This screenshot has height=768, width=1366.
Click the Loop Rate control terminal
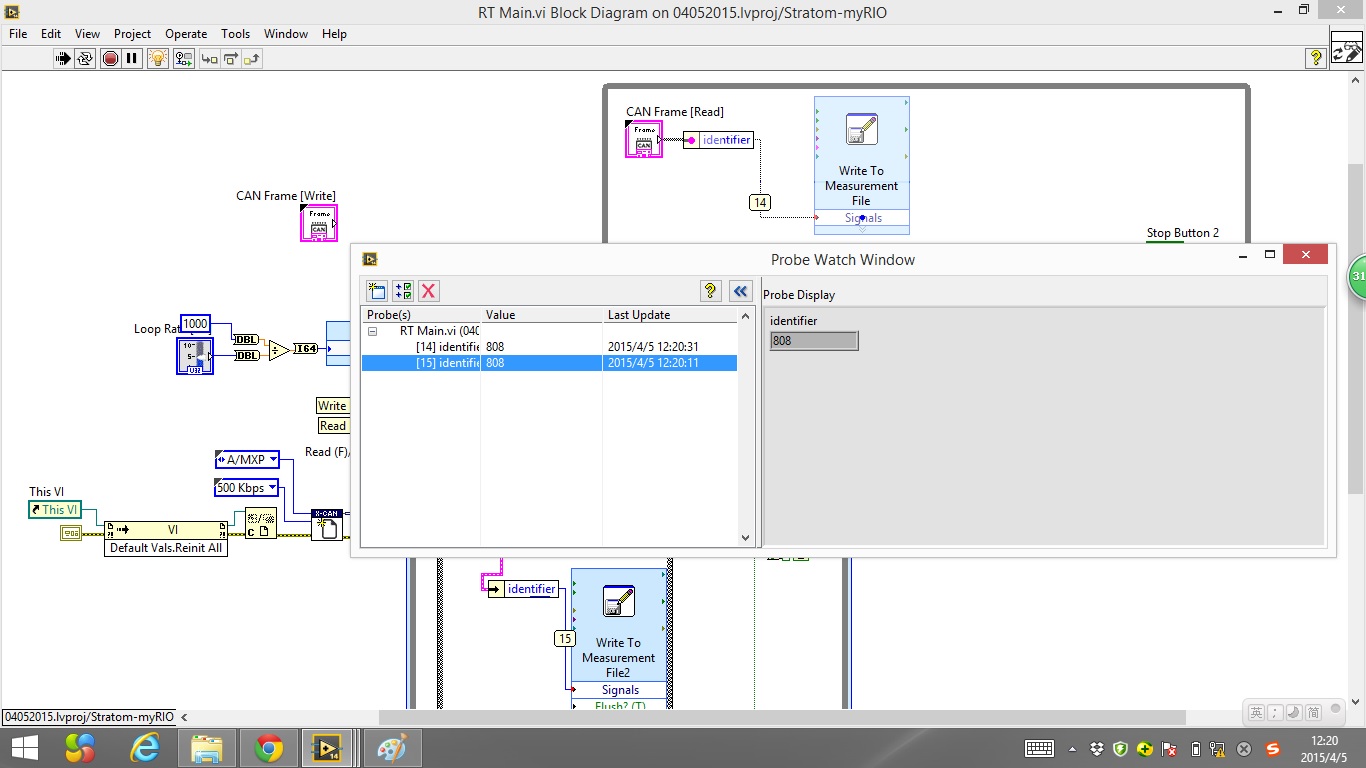click(x=195, y=356)
